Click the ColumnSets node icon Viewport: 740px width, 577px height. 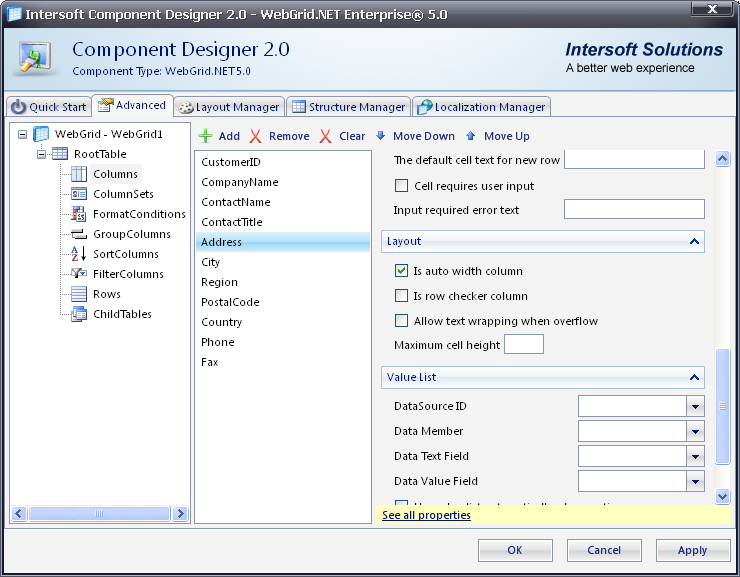(79, 194)
